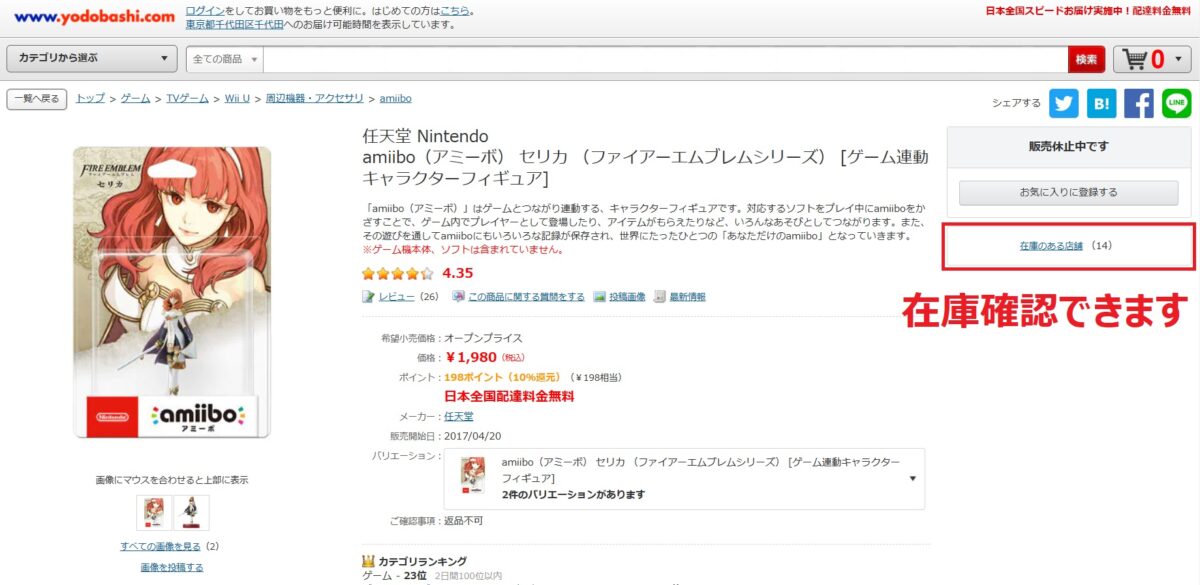Click the main amiibo セリカ product image
The image size is (1200, 585).
point(172,293)
